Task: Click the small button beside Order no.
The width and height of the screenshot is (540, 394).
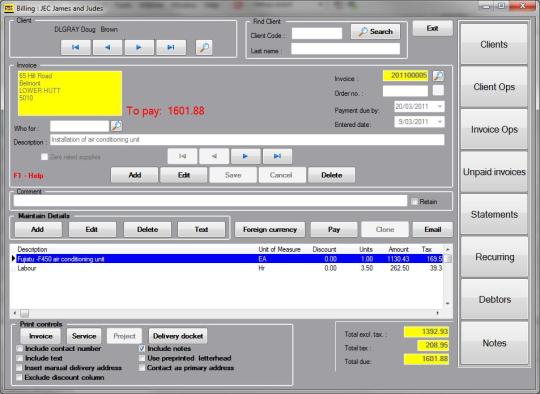Action: [x=438, y=91]
